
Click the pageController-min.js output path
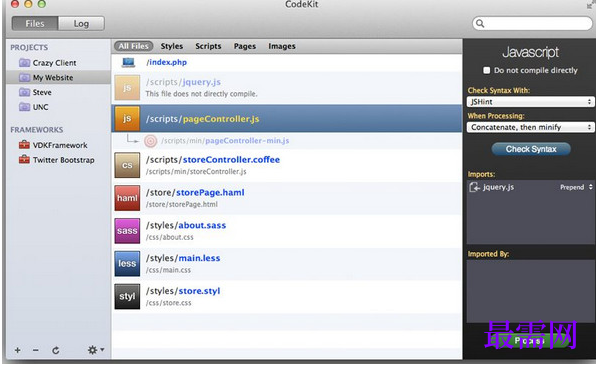[225, 141]
